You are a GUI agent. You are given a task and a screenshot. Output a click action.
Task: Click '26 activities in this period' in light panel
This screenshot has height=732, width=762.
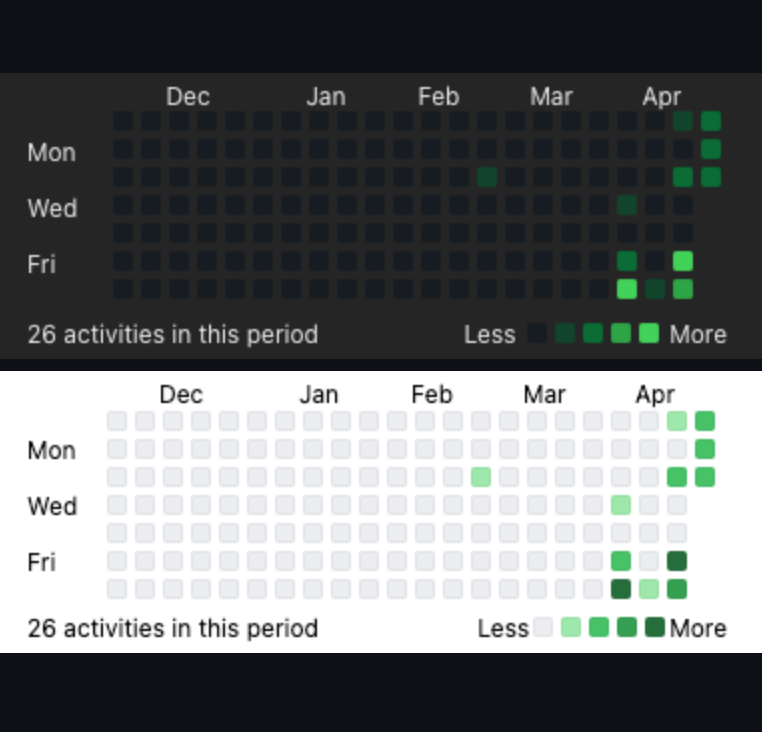coord(173,628)
